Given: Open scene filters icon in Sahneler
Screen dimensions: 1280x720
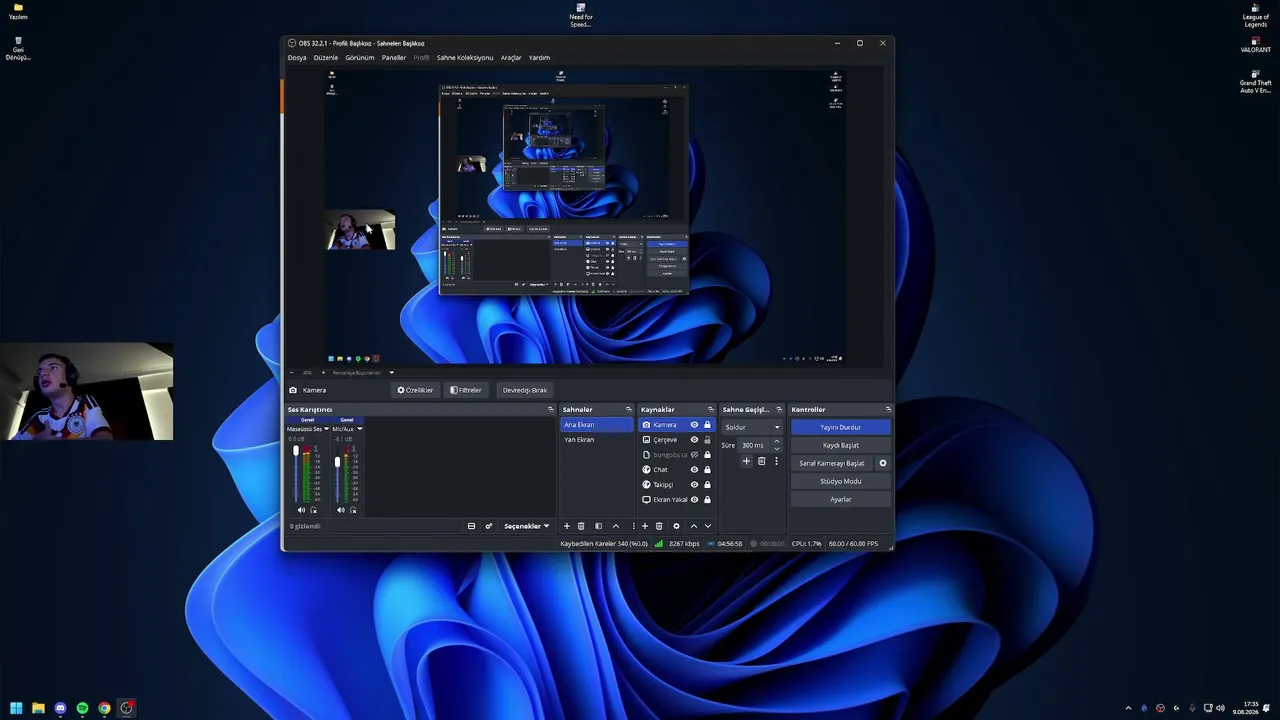Looking at the screenshot, I should click(598, 526).
